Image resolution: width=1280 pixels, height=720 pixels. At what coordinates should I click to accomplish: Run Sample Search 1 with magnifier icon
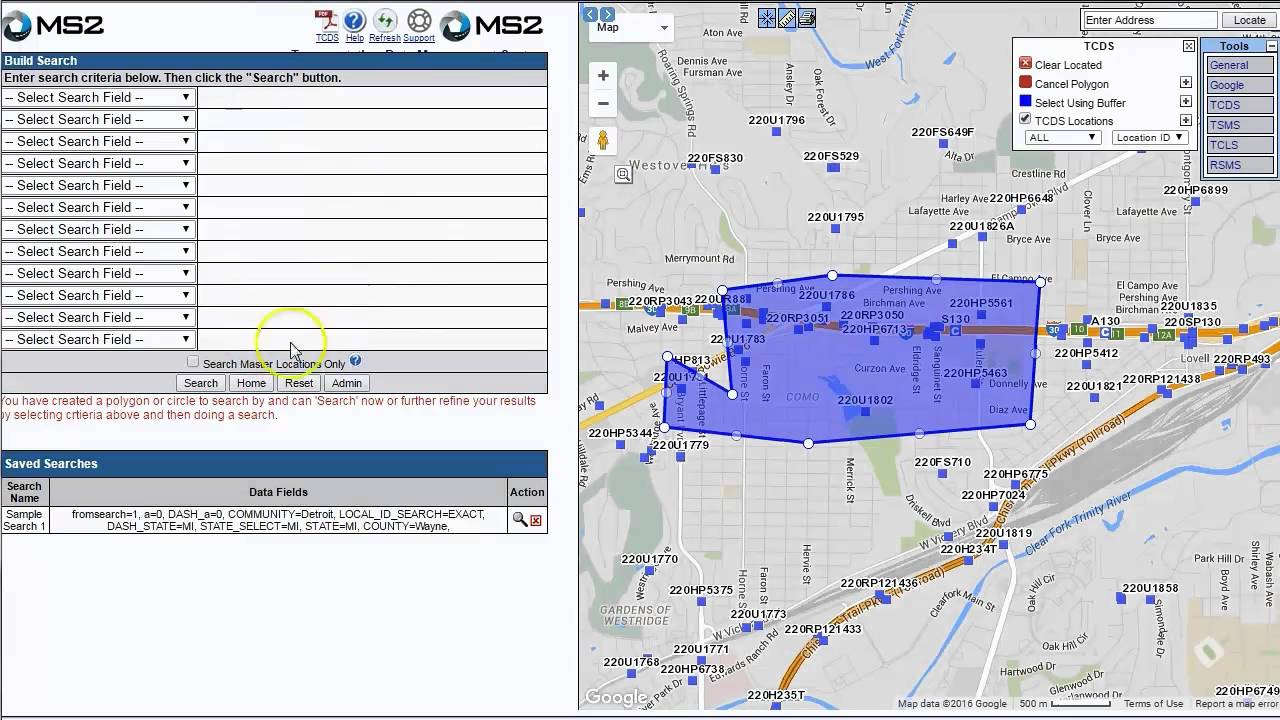pos(519,520)
